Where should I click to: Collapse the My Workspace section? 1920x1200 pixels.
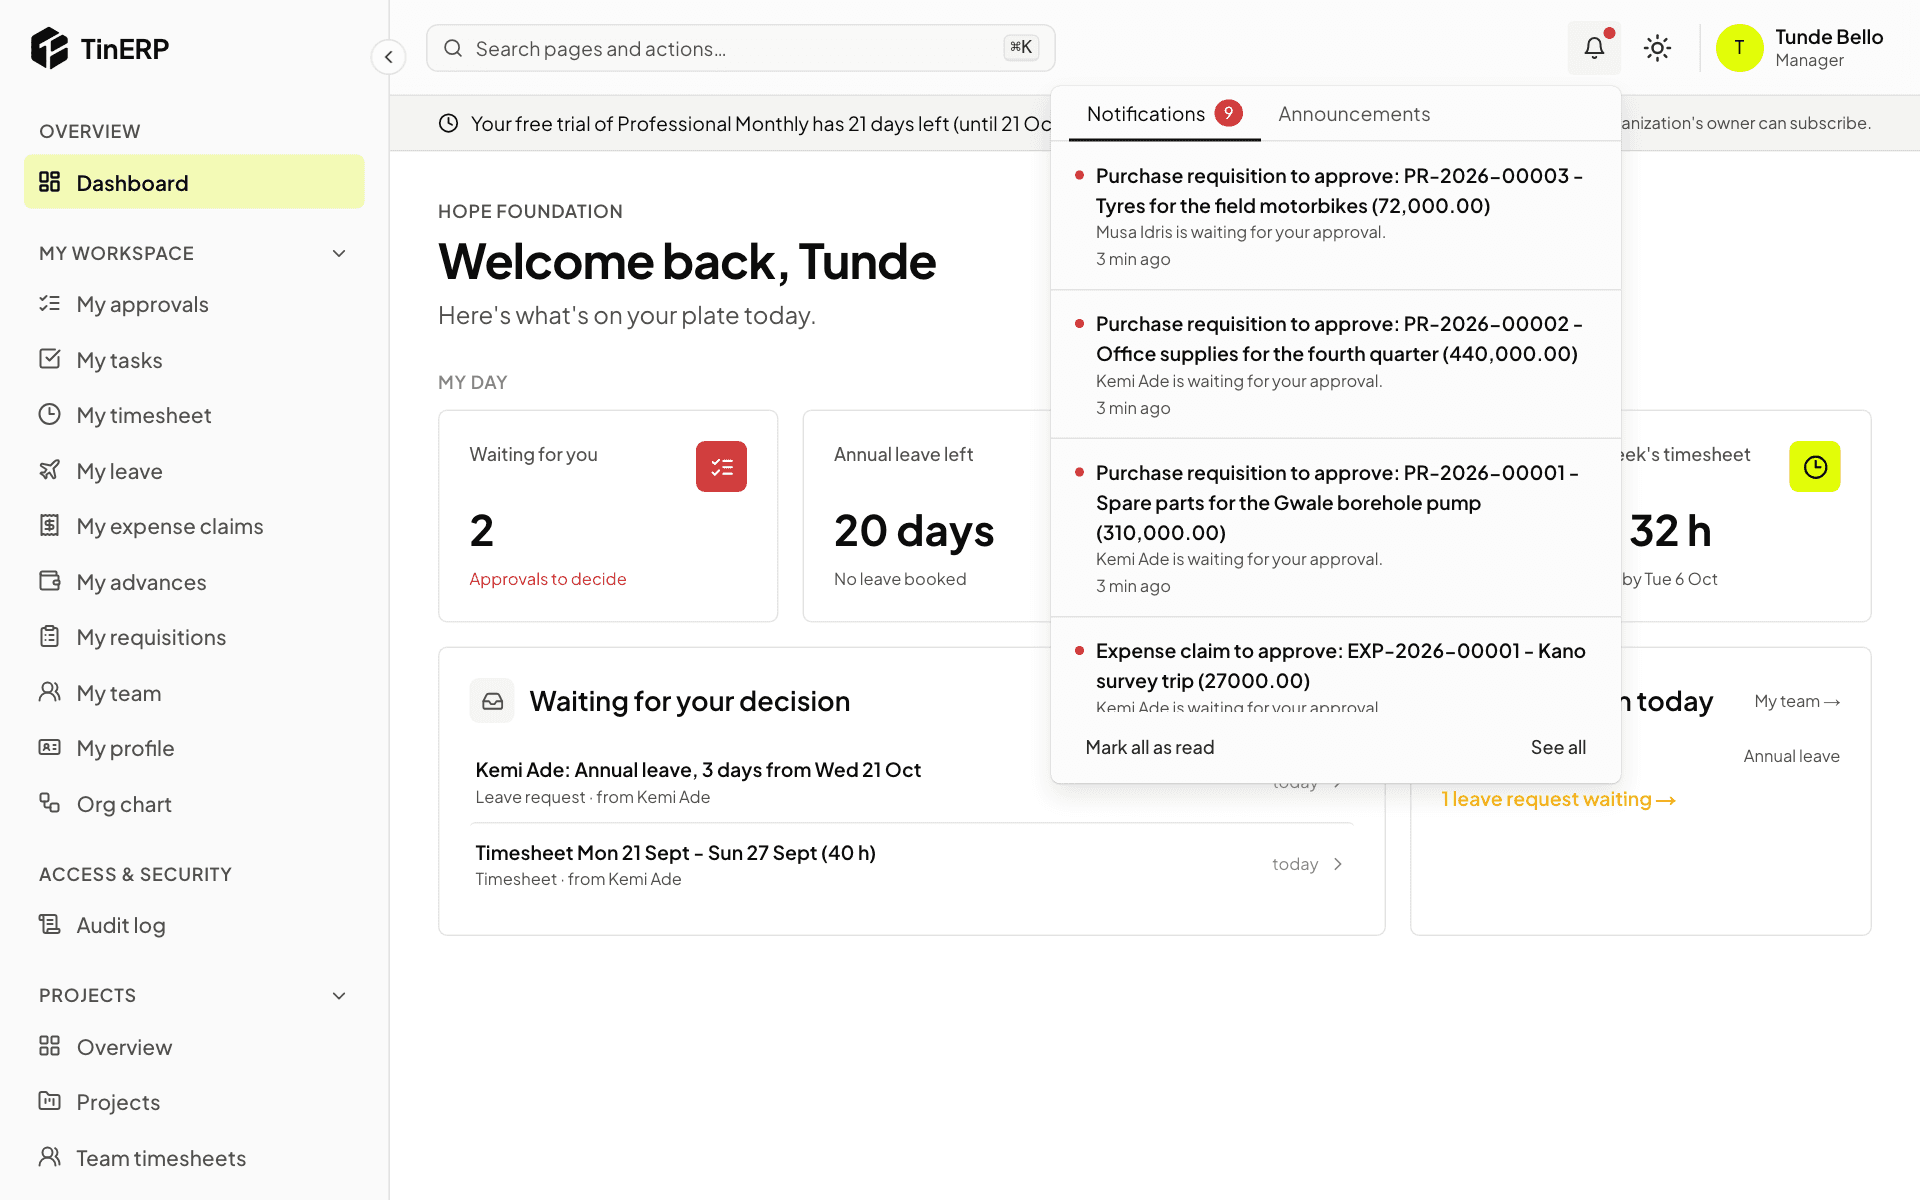pos(339,254)
